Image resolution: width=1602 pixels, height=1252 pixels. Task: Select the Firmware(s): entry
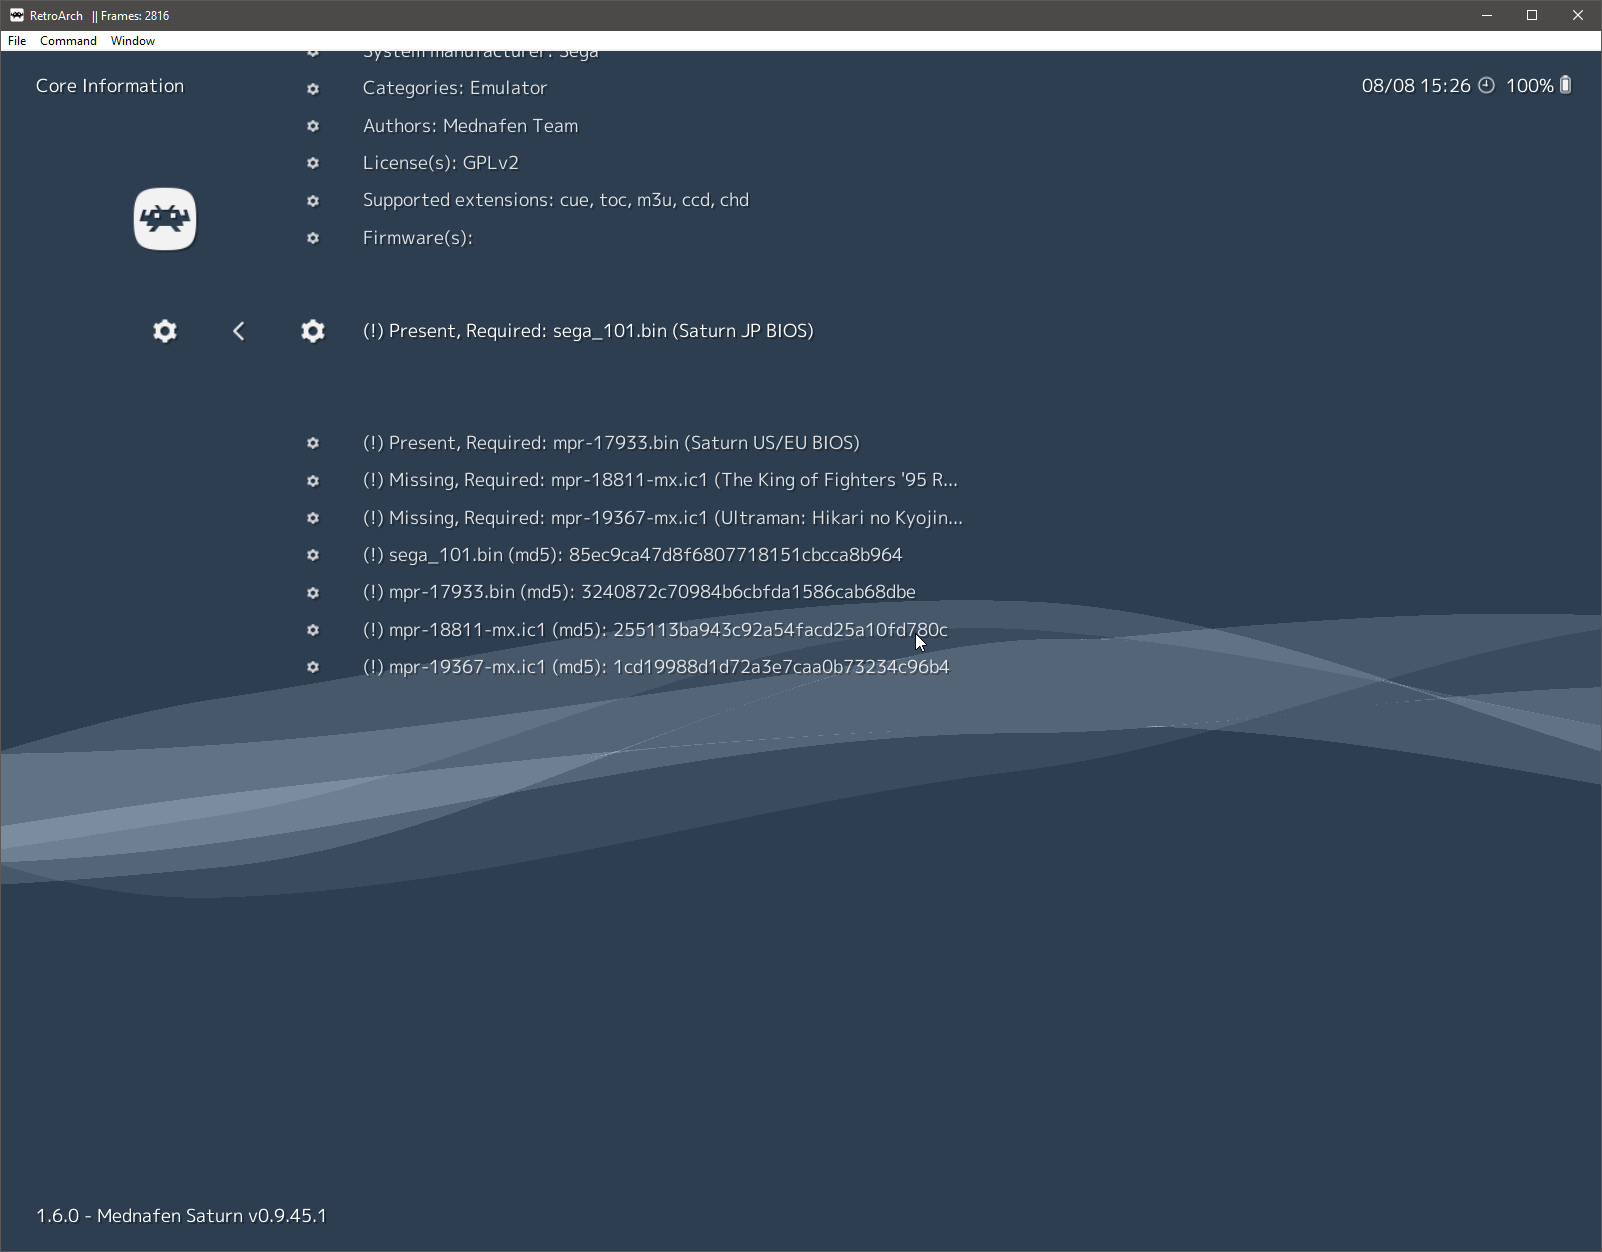[418, 238]
